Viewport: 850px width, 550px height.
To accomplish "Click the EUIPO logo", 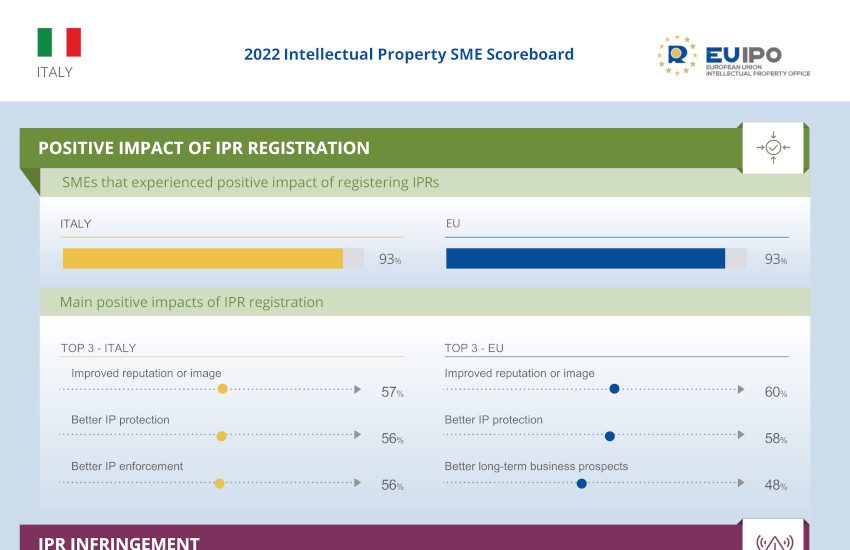I will click(x=733, y=57).
